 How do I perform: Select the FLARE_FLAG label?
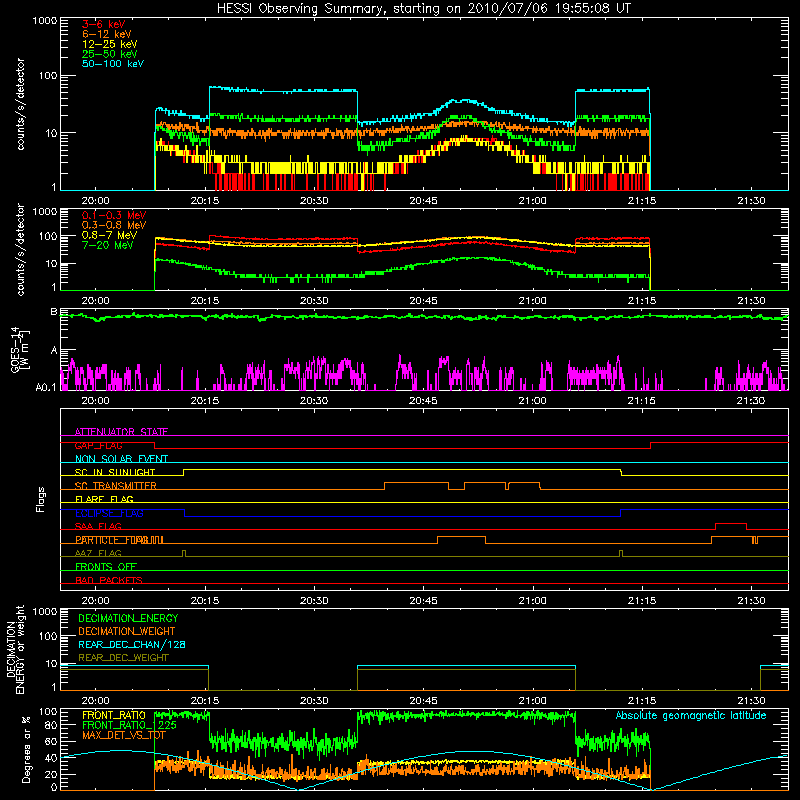pyautogui.click(x=104, y=499)
